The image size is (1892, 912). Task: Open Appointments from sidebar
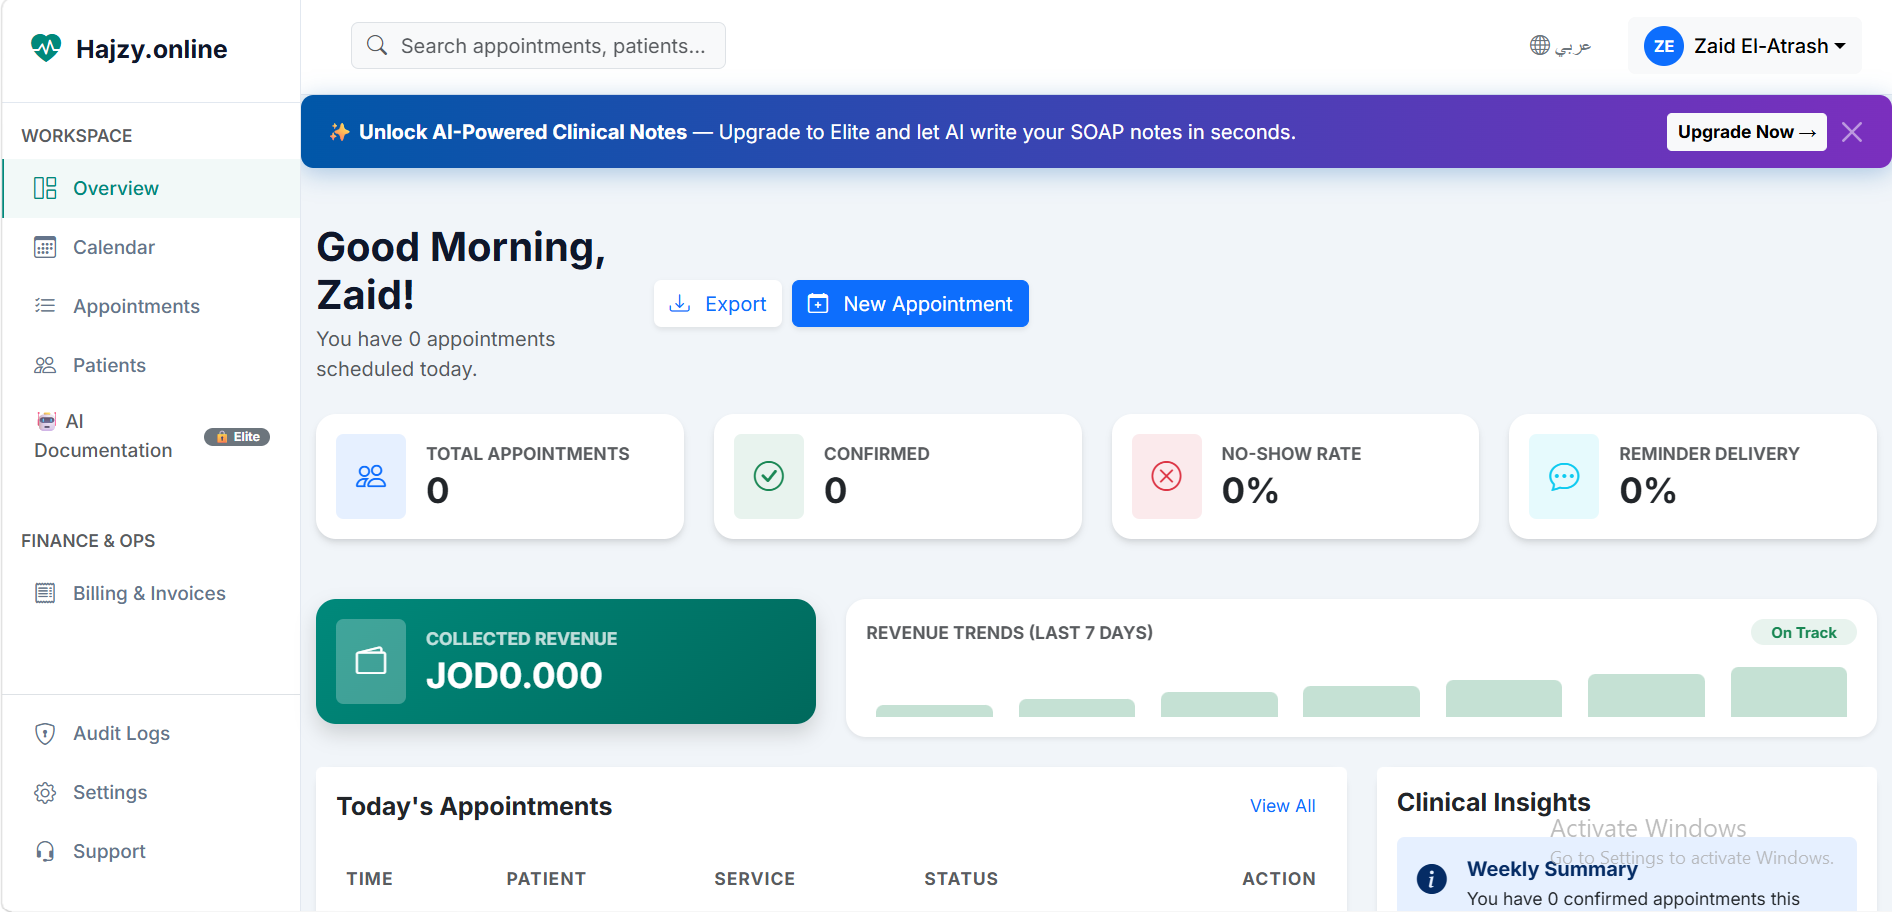[151, 306]
